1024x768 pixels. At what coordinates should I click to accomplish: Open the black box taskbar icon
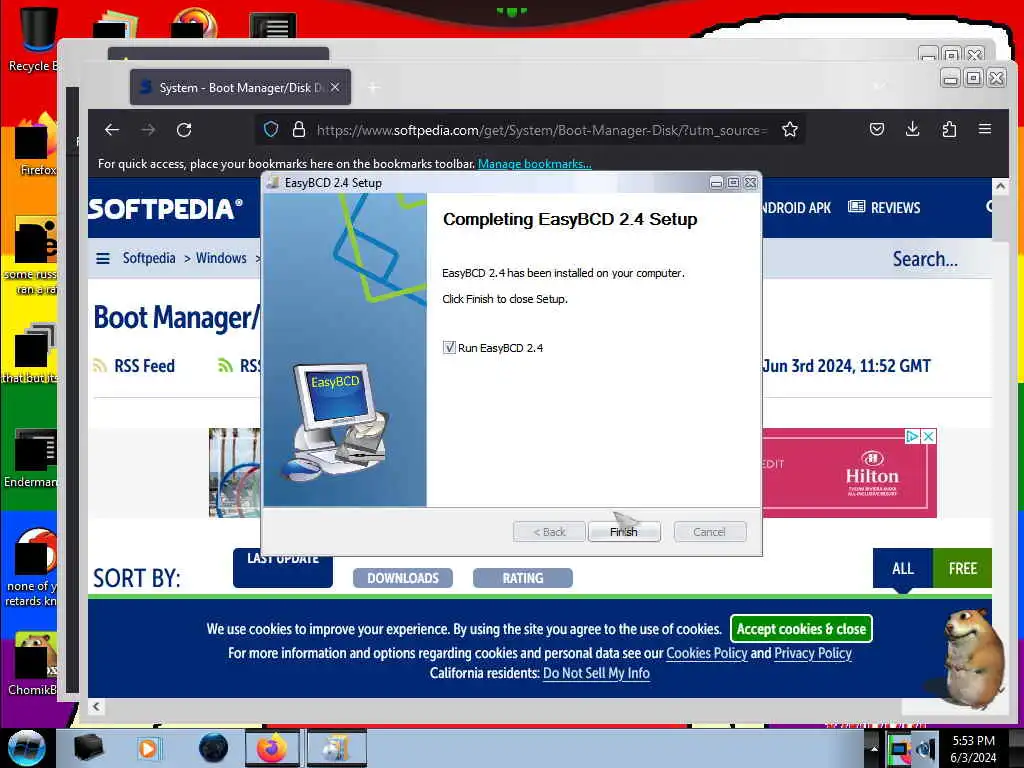click(88, 748)
